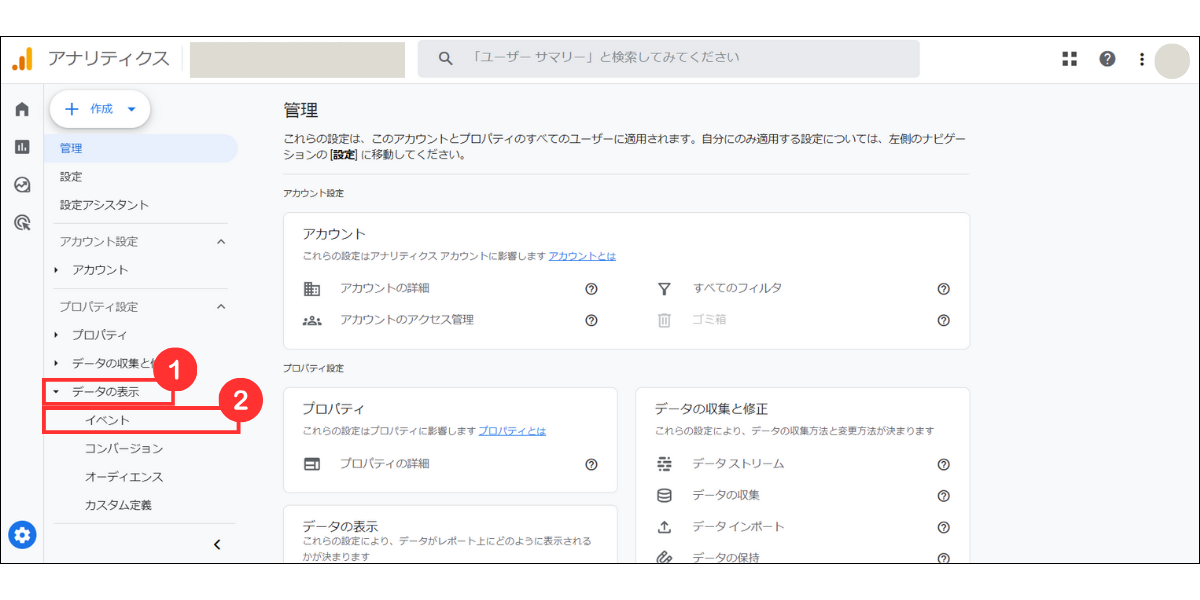Click help icon next to すべてのフィルタ
1200x600 pixels.
[x=943, y=289]
